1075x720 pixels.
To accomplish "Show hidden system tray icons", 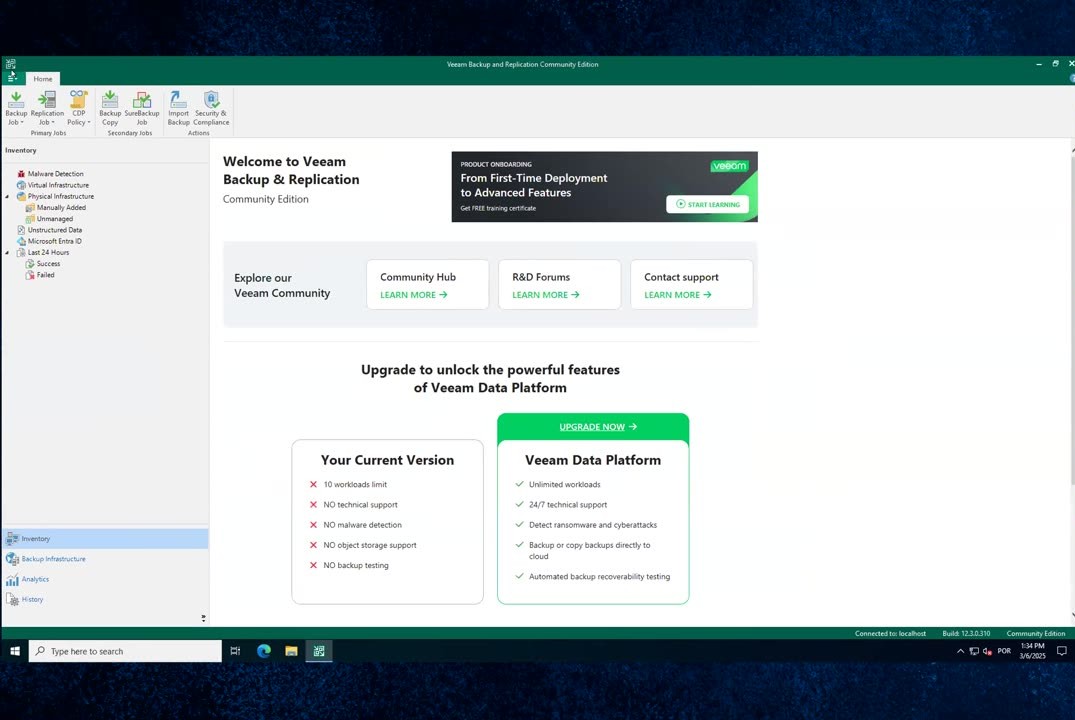I will (x=960, y=651).
